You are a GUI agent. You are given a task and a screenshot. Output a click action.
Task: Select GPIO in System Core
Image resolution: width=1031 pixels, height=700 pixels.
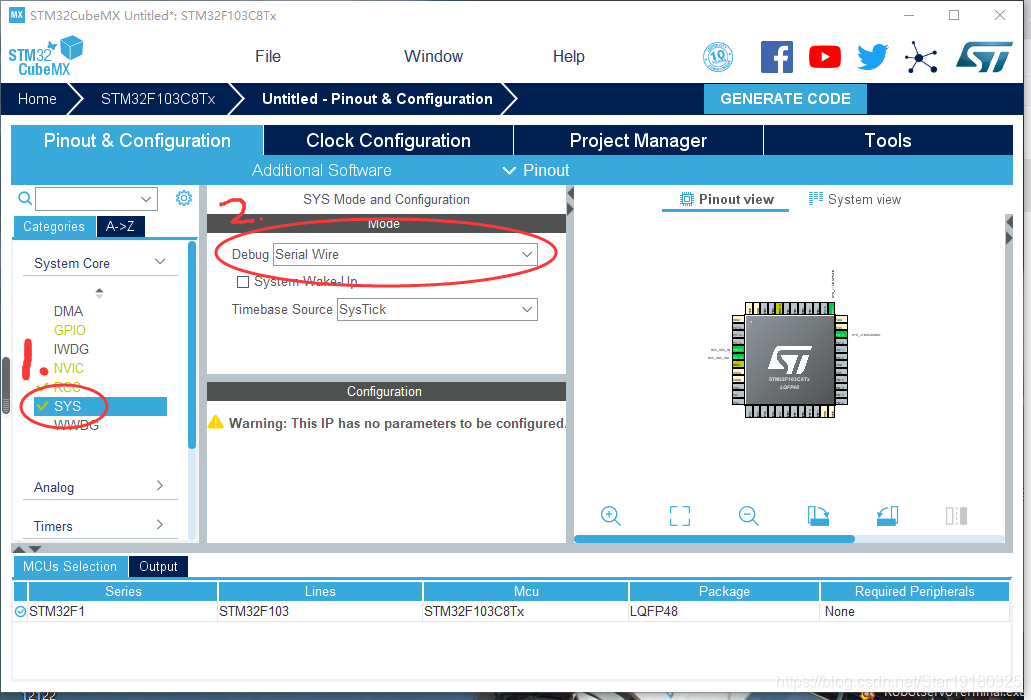[x=70, y=331]
